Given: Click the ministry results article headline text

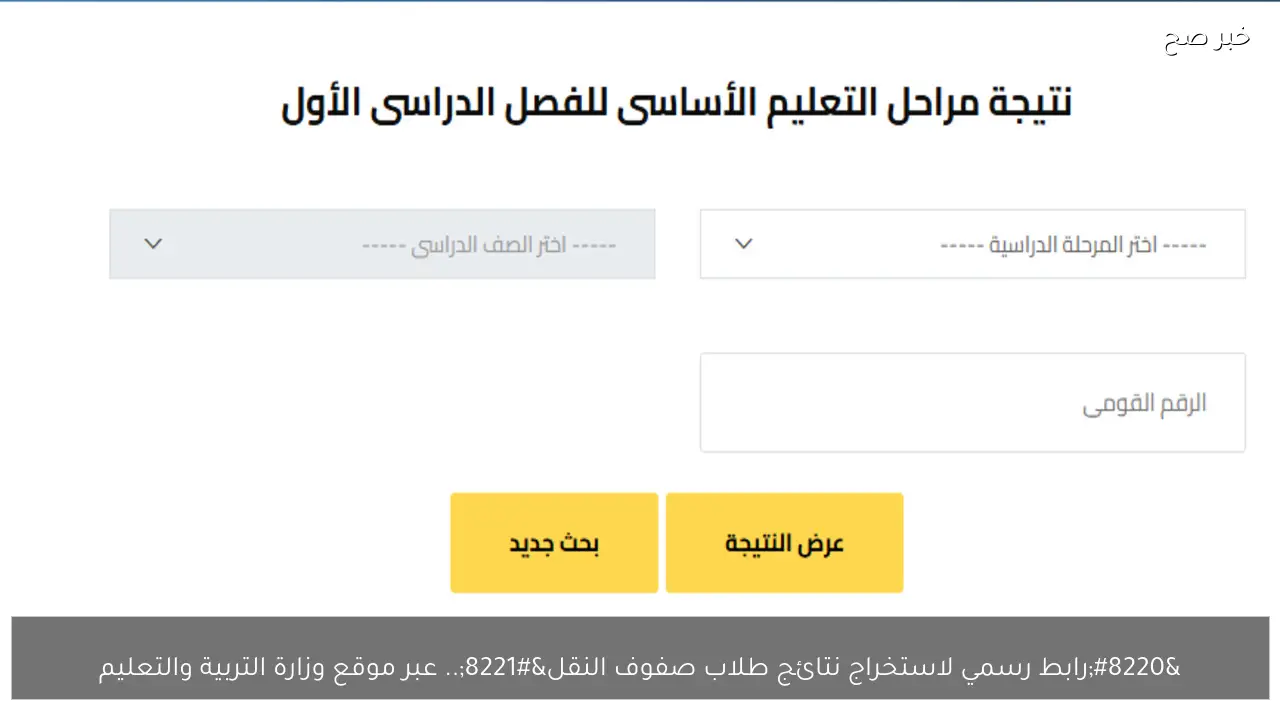Looking at the screenshot, I should [640, 667].
